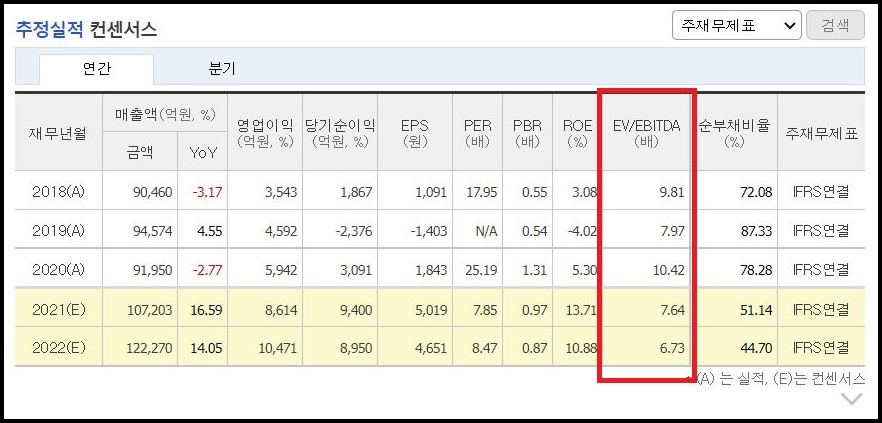Click the 87.33 net debt ratio
Image resolution: width=882 pixels, height=423 pixels.
click(x=757, y=231)
